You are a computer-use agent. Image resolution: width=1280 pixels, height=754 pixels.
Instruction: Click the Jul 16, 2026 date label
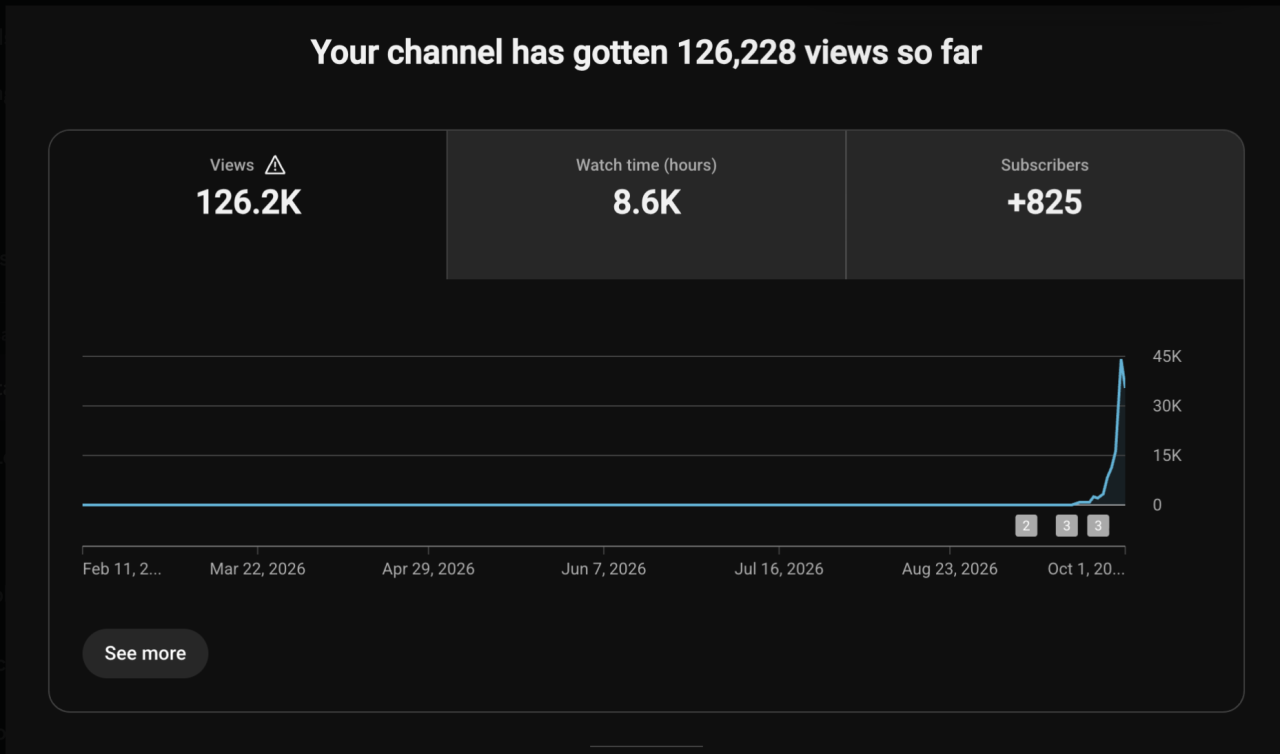(x=779, y=569)
